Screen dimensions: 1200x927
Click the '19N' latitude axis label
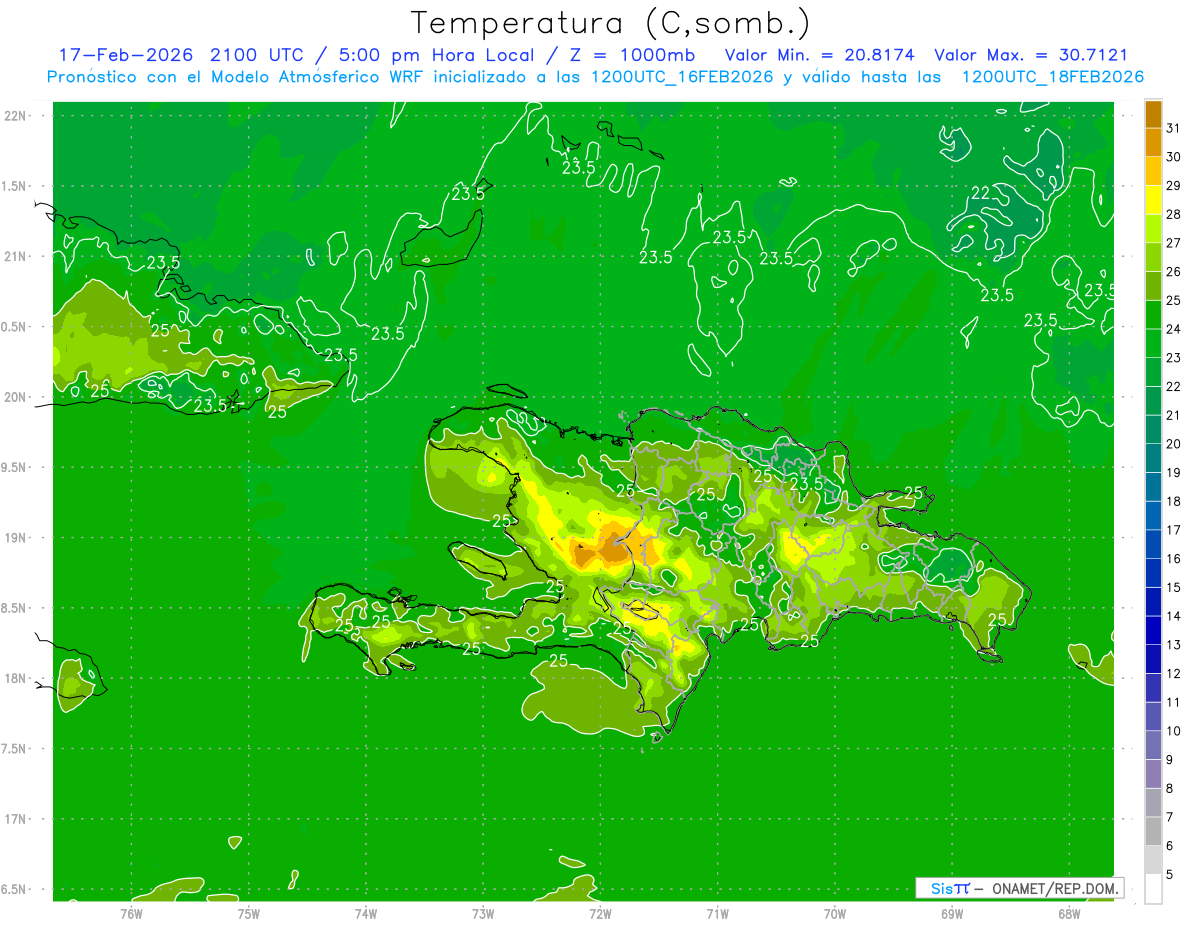[x=16, y=537]
